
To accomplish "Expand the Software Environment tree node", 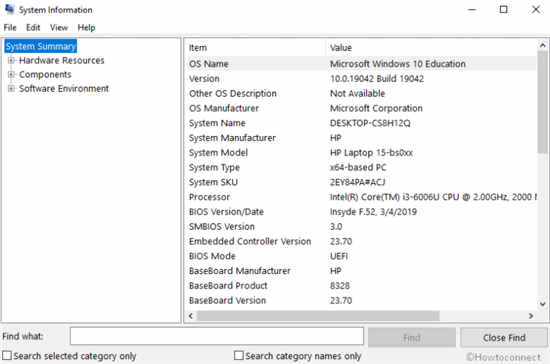I will click(11, 88).
